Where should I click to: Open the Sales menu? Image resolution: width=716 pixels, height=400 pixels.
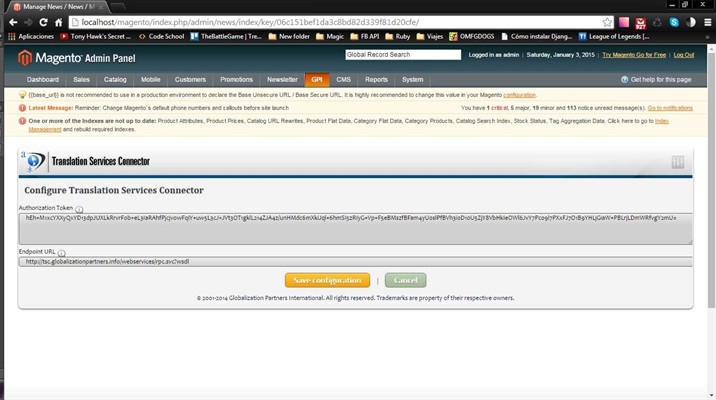coord(81,79)
